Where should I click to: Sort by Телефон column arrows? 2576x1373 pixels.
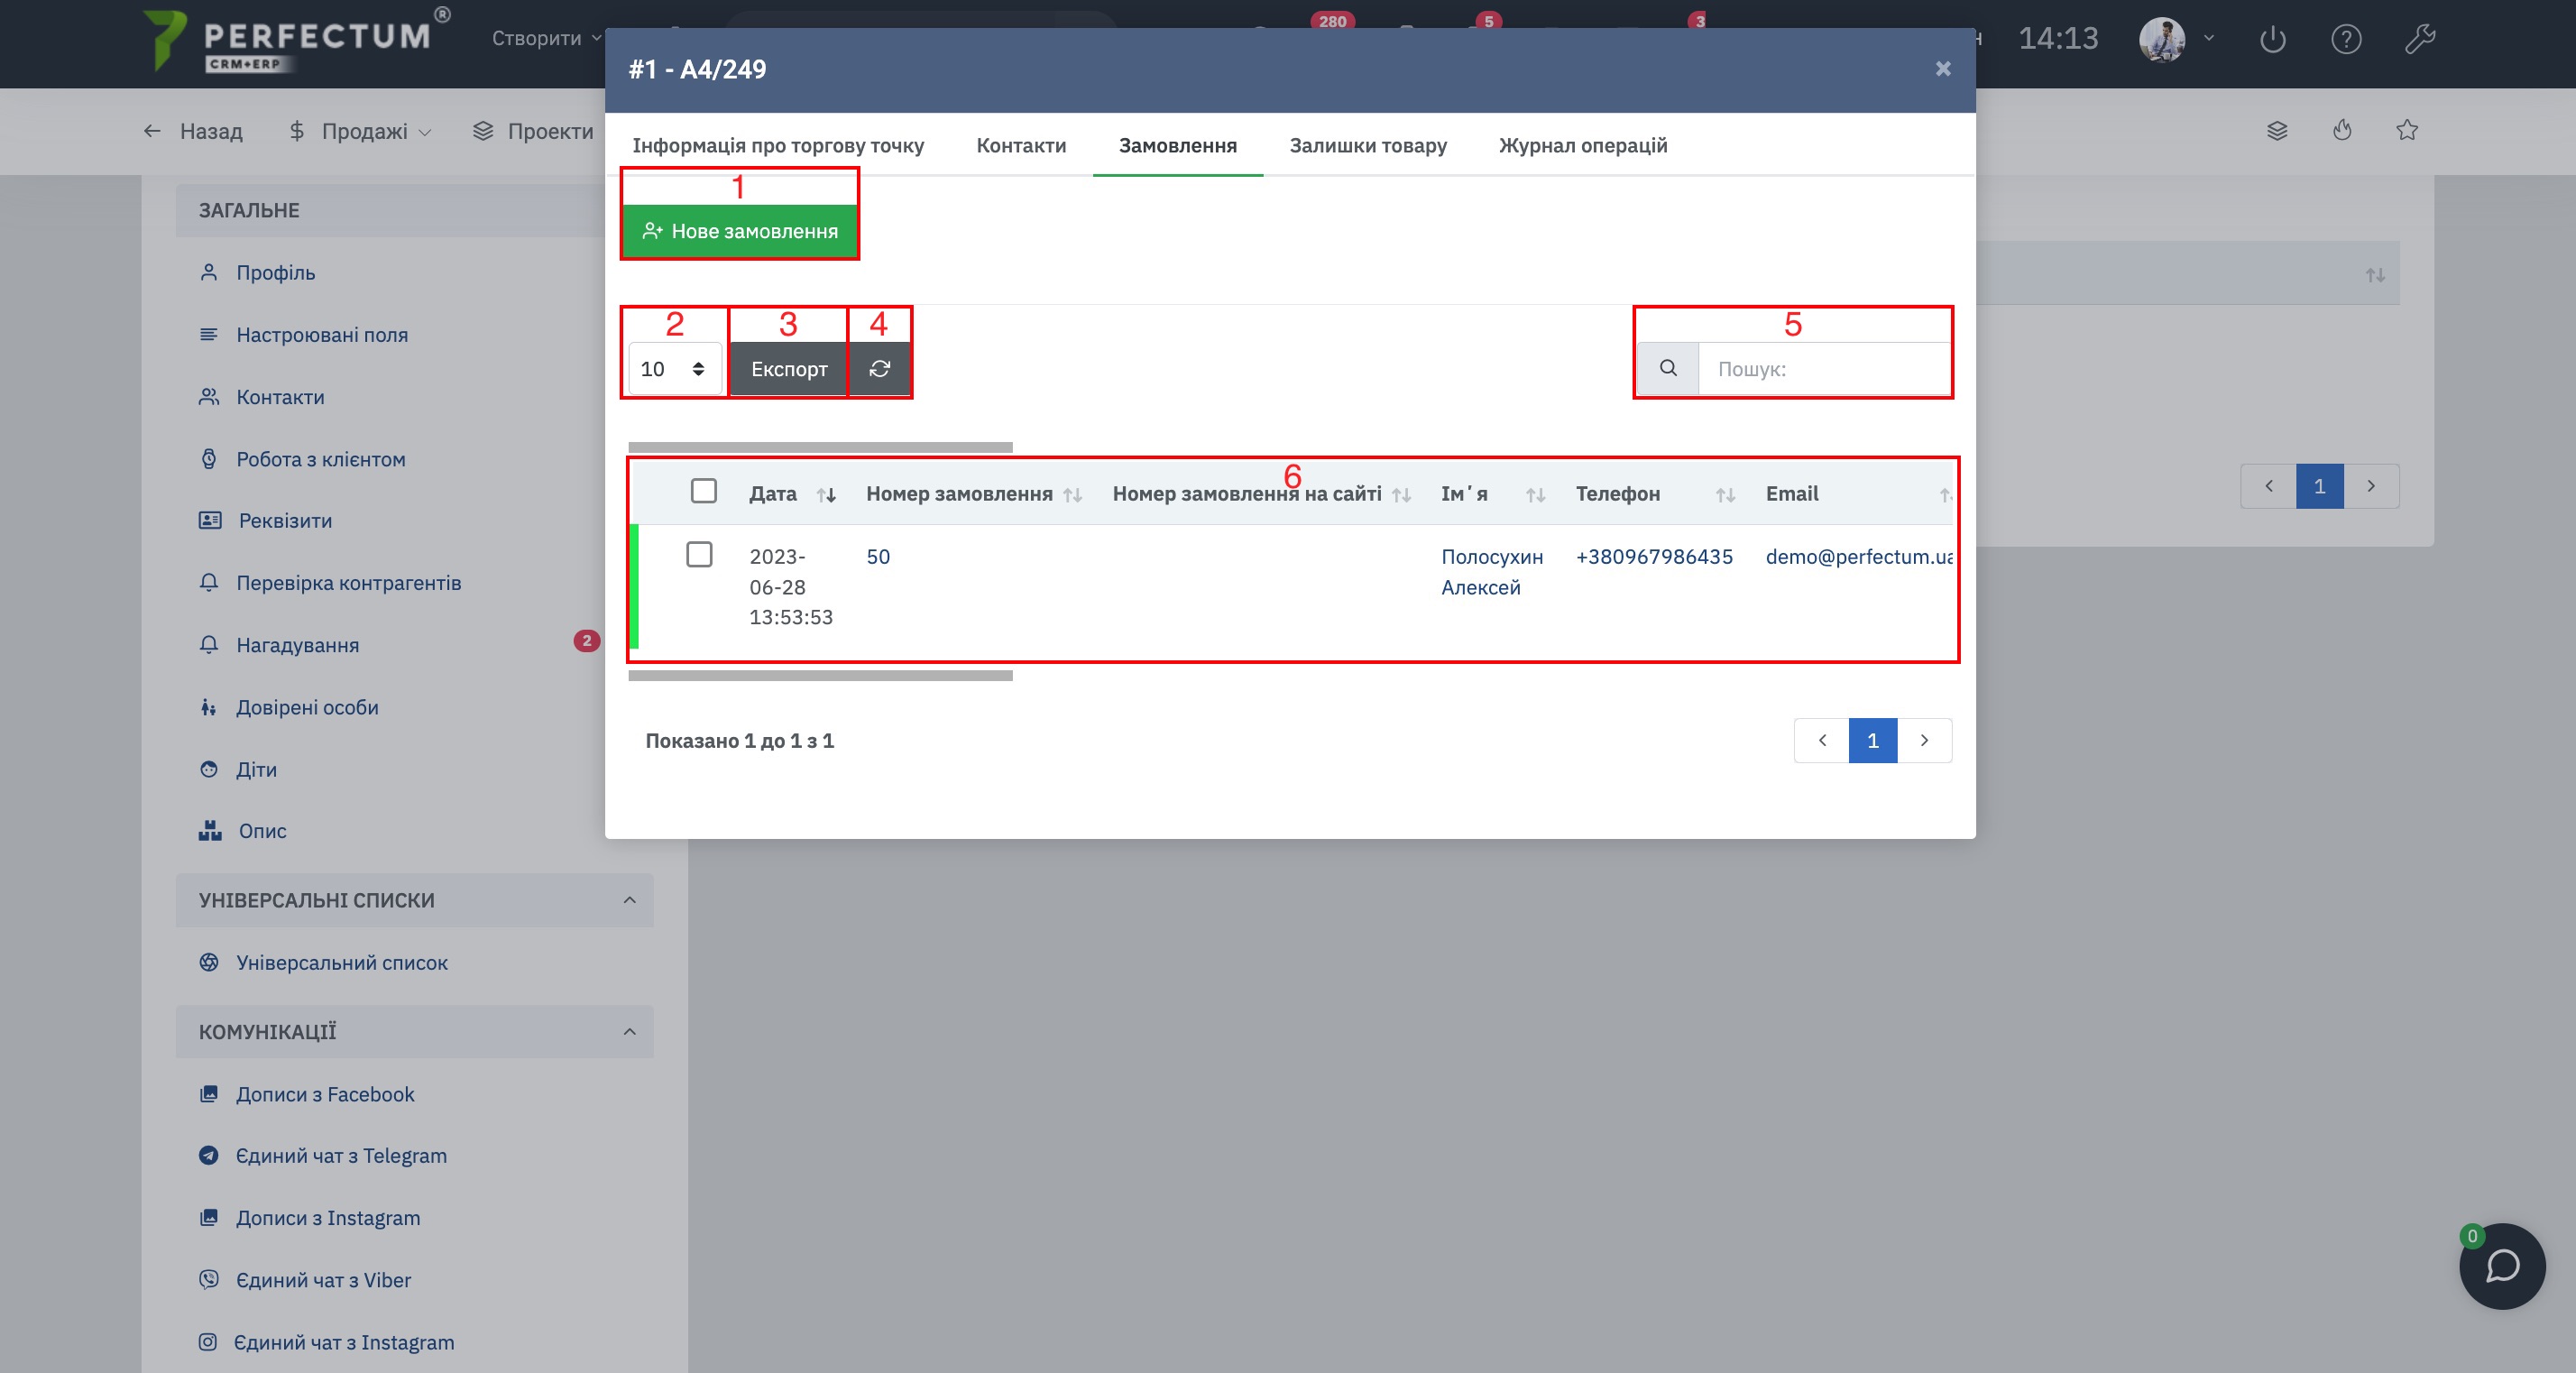(1726, 495)
